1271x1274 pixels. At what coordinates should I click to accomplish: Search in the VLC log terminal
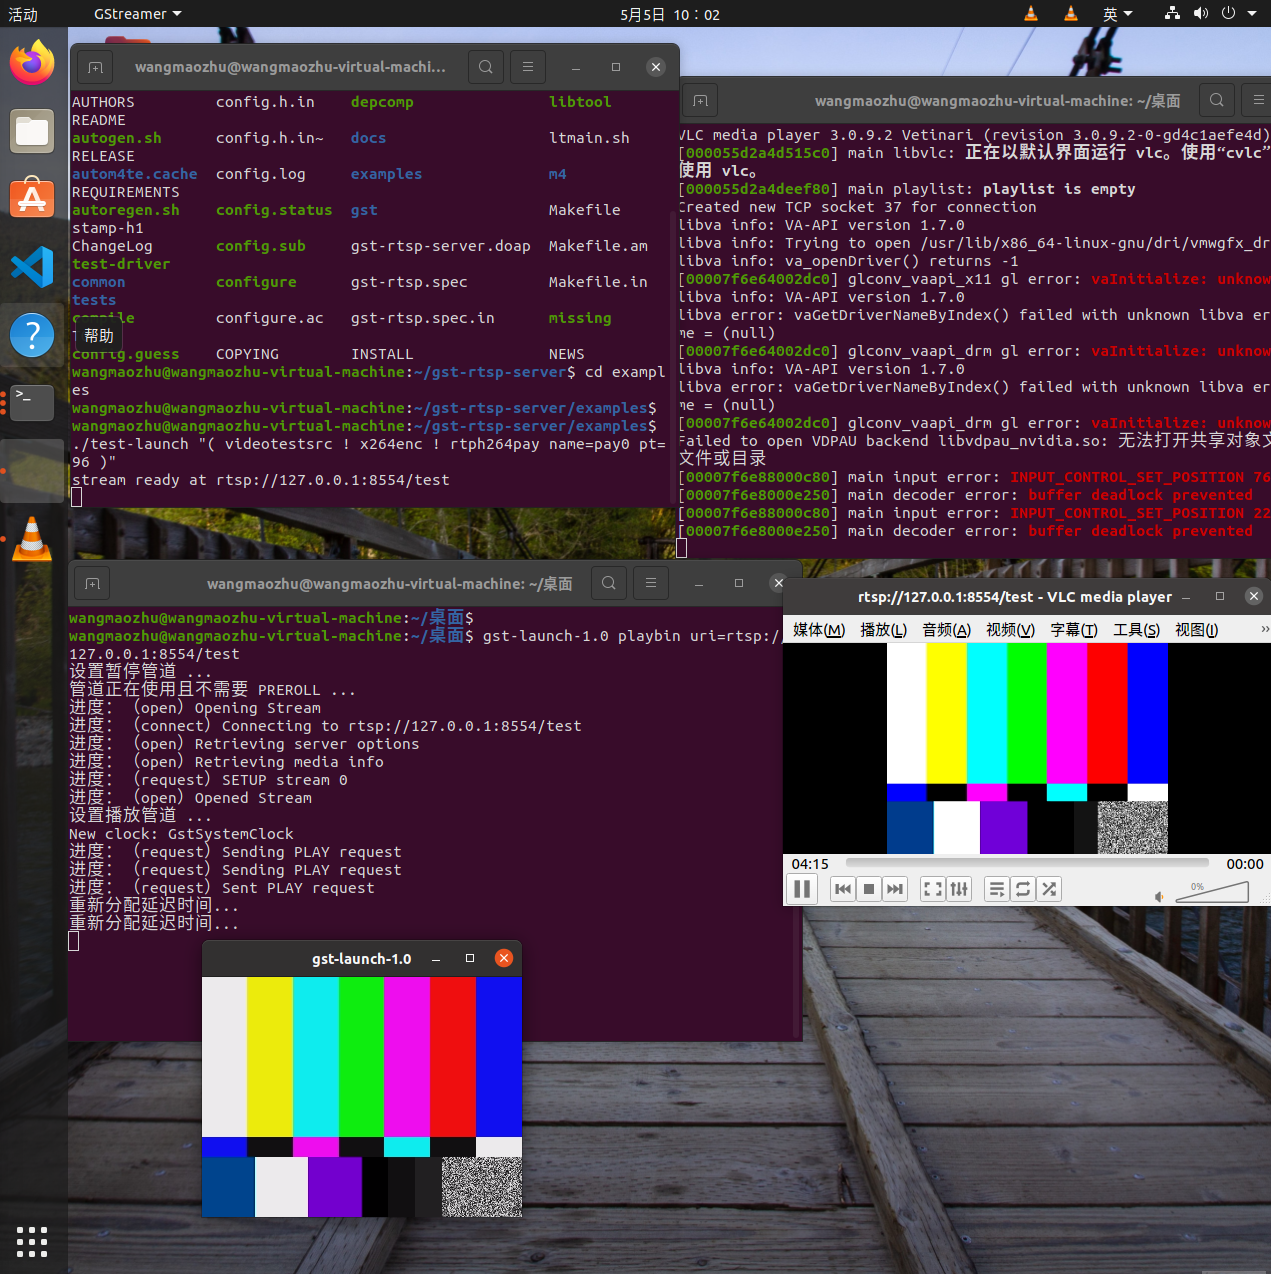coord(1216,100)
